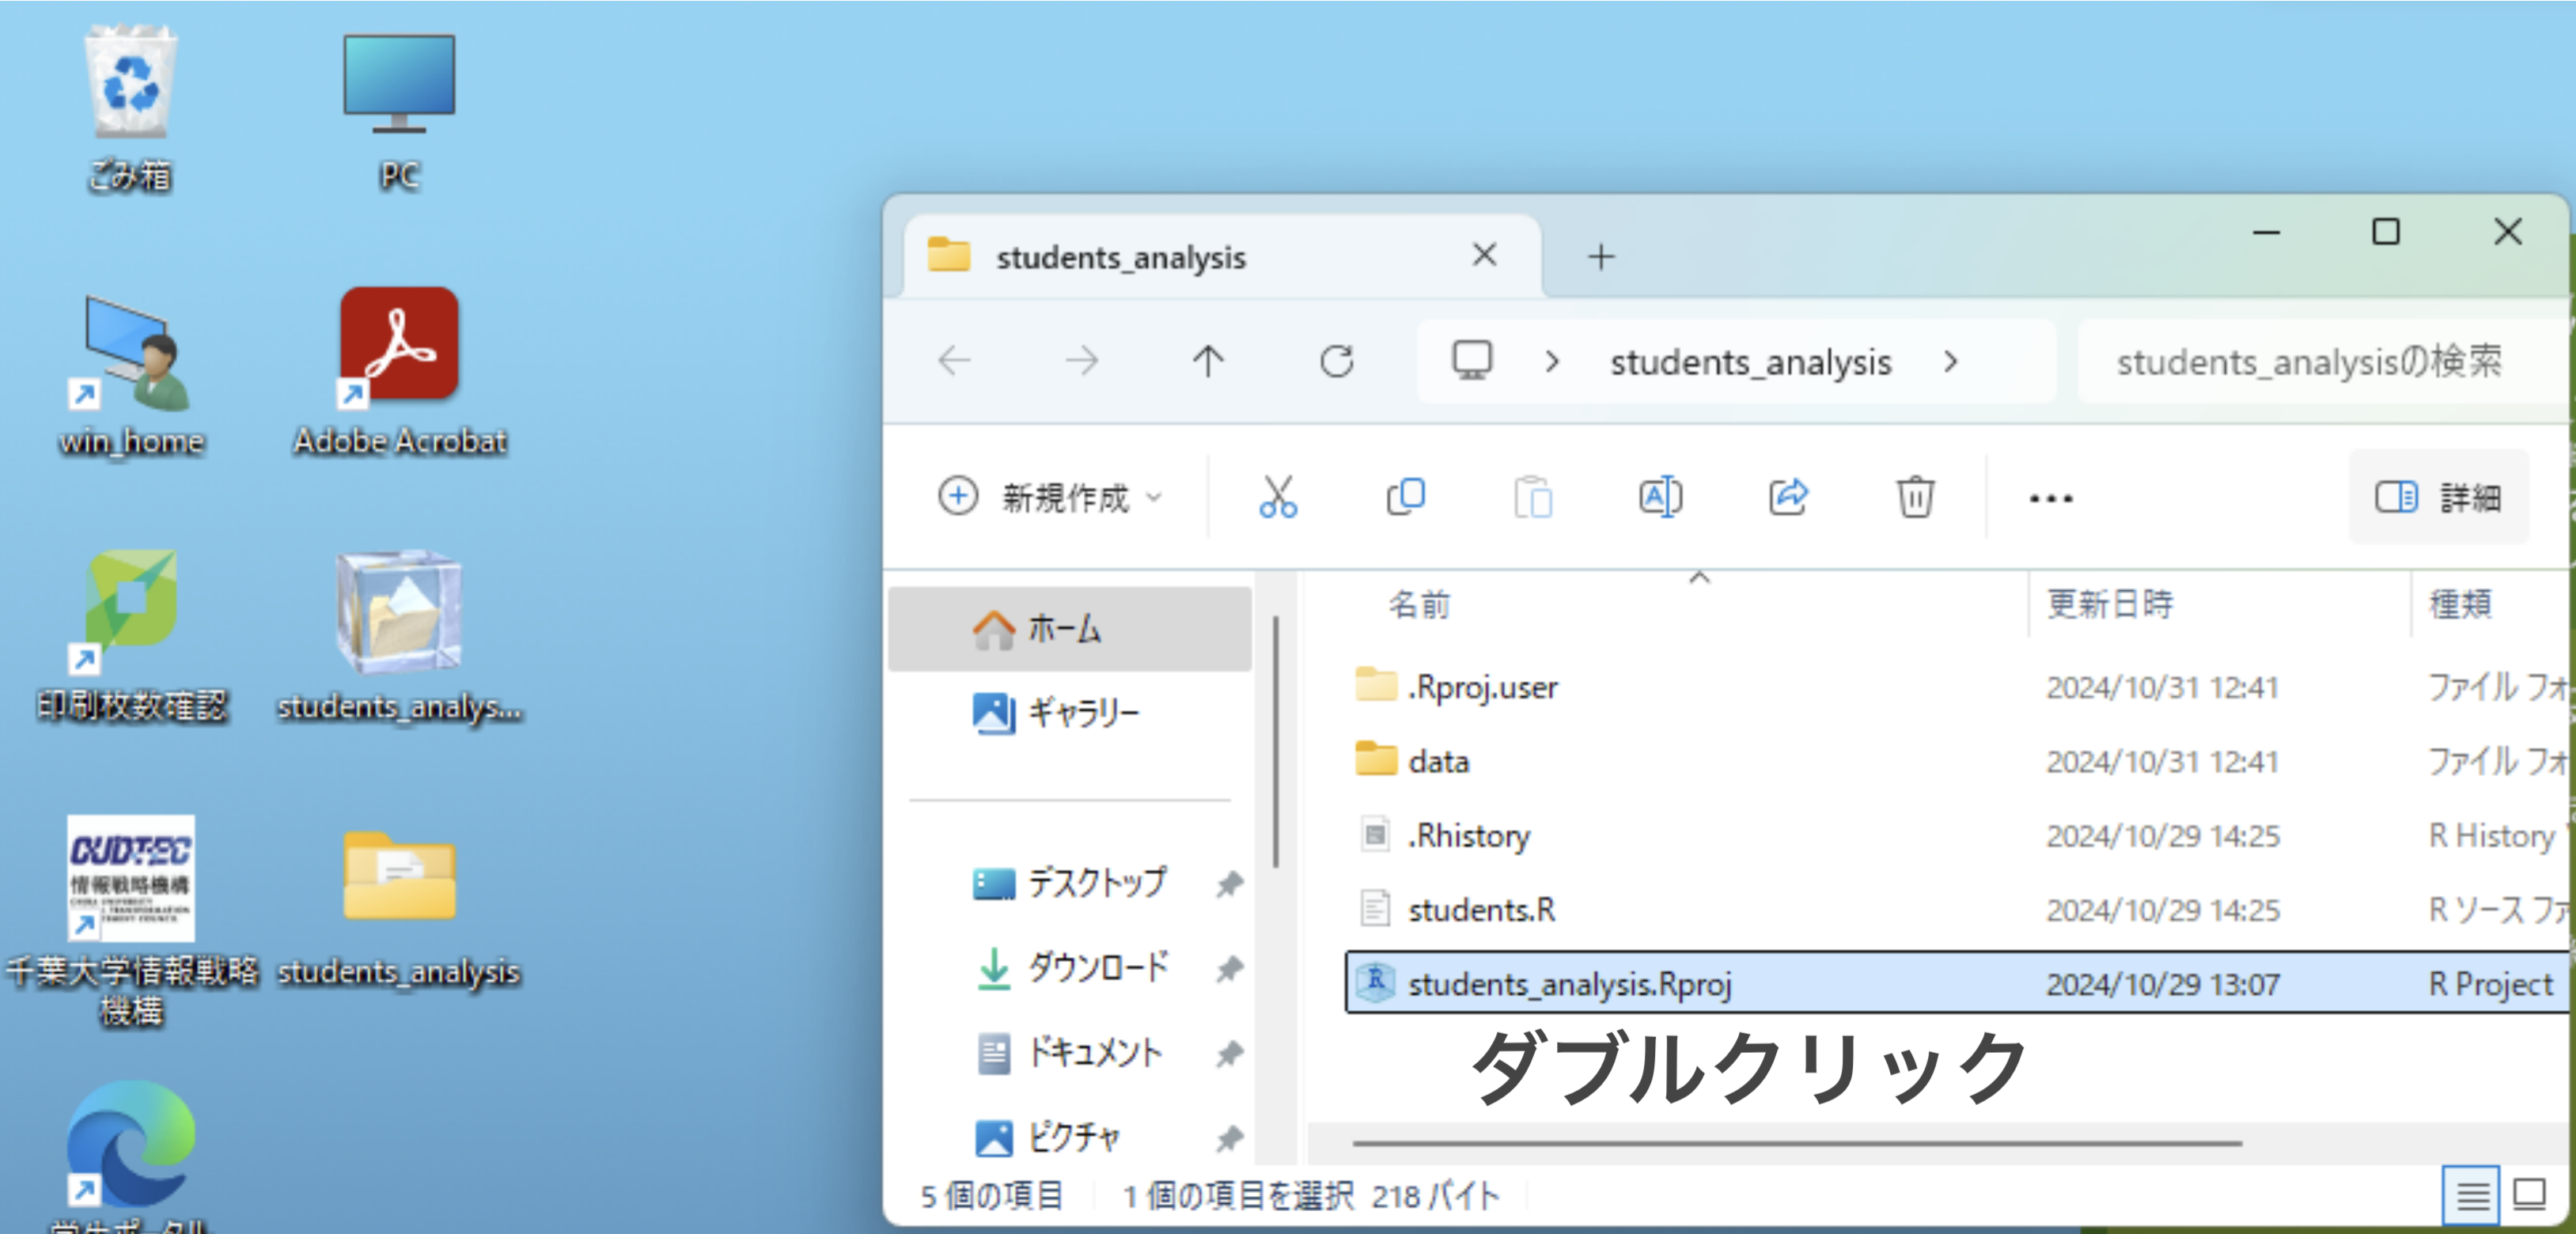Click the Refresh button in navigation bar
Viewport: 2576px width, 1234px height.
click(x=1337, y=361)
